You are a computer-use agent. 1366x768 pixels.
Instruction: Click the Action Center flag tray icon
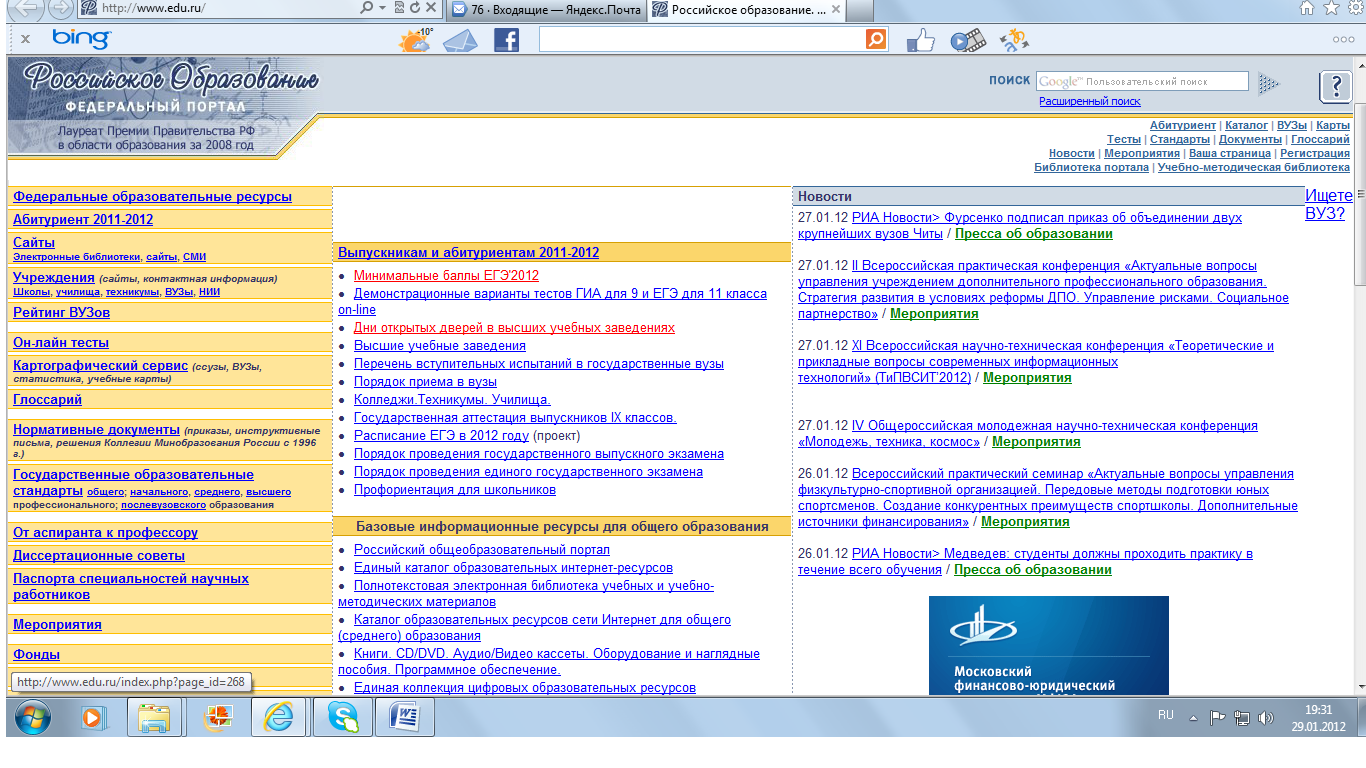[x=1218, y=717]
